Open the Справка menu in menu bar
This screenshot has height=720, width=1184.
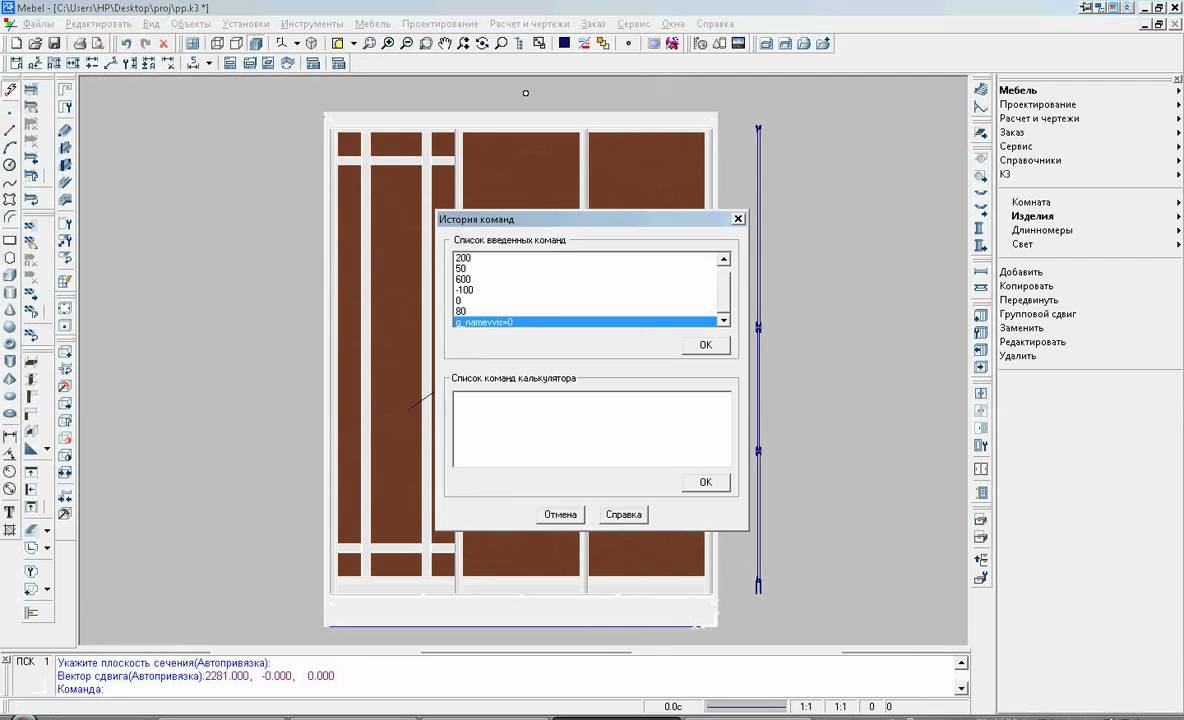click(715, 24)
